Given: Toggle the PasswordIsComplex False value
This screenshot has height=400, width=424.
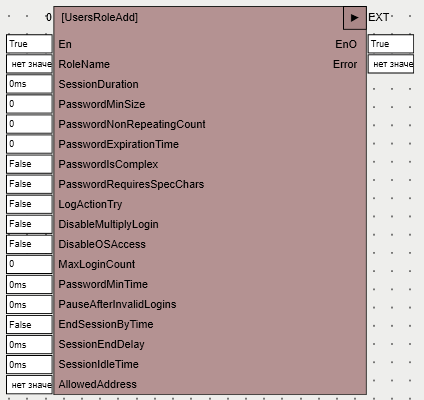Looking at the screenshot, I should (29, 164).
